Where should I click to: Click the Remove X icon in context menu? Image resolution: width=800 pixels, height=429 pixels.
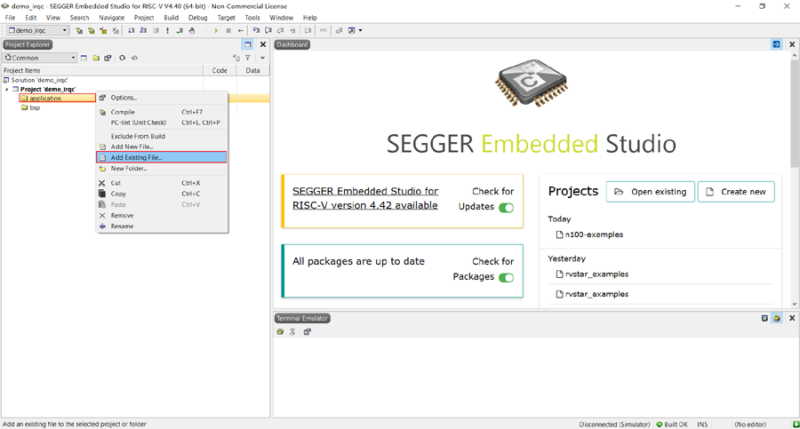102,215
